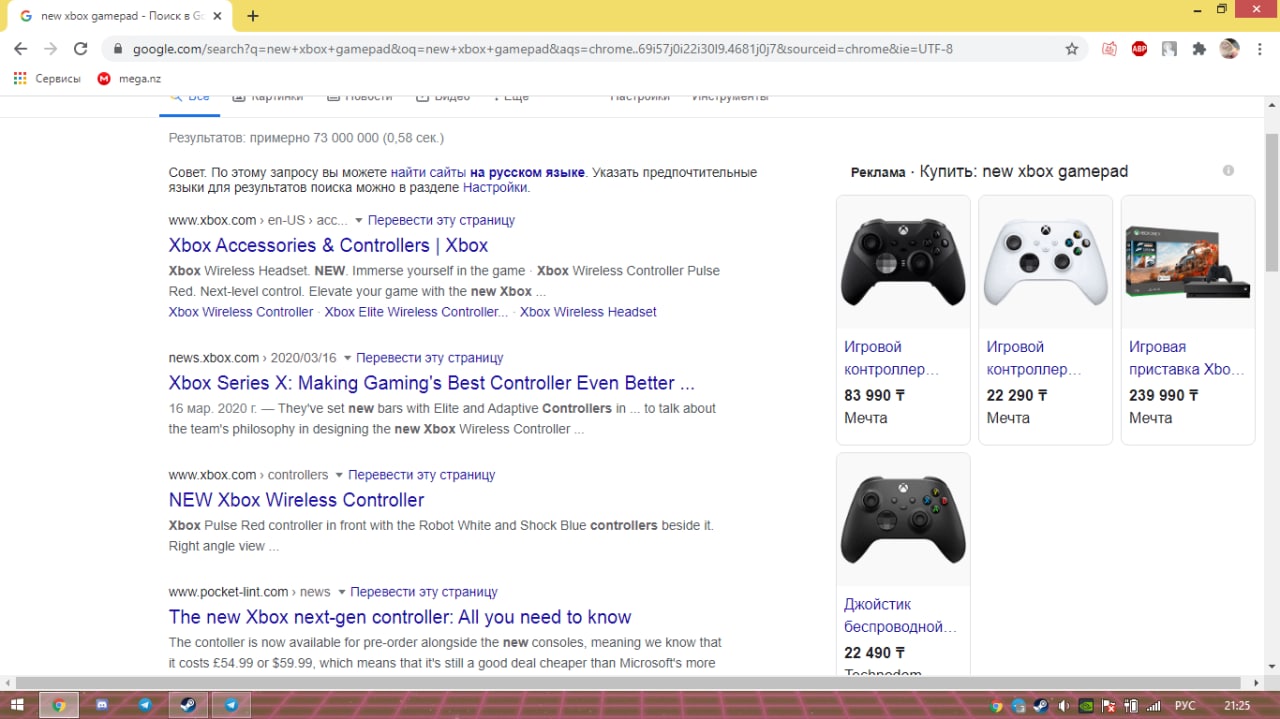Screen dimensions: 1280x719
Task: Open the Xbox One X console bundle image
Action: click(x=1188, y=262)
